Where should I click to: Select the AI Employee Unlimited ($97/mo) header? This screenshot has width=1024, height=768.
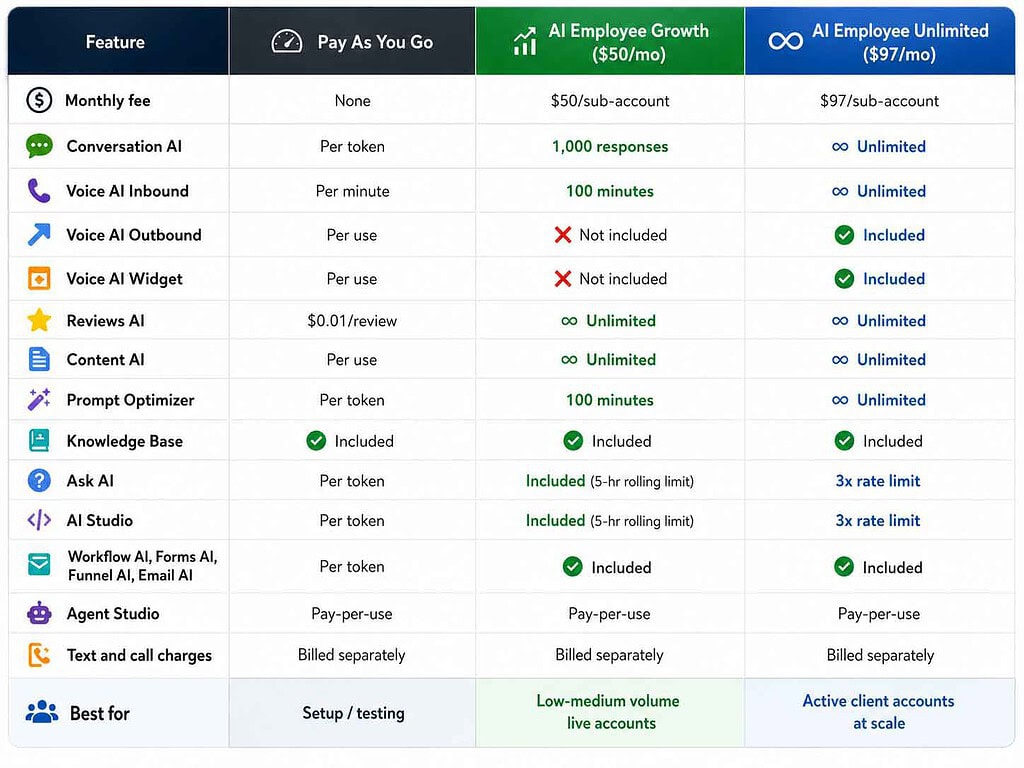pyautogui.click(x=880, y=41)
